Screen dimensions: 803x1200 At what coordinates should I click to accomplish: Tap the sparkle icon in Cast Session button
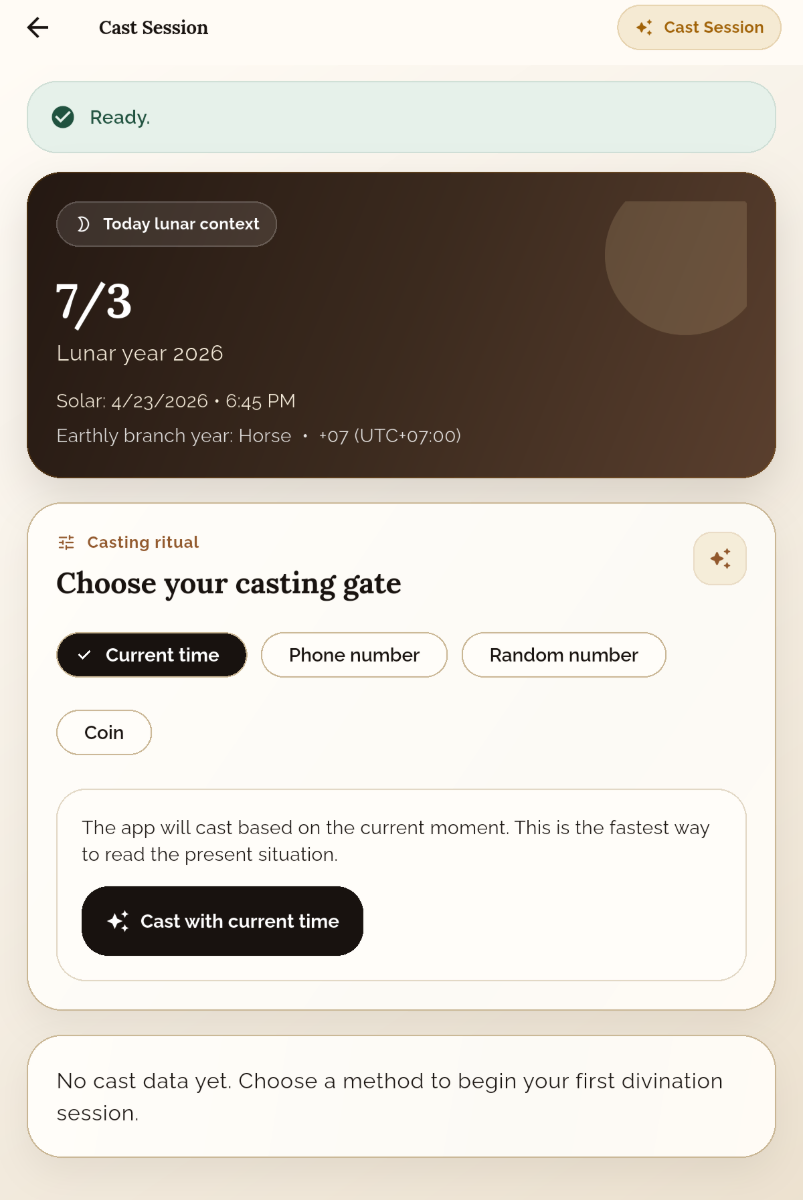(644, 28)
